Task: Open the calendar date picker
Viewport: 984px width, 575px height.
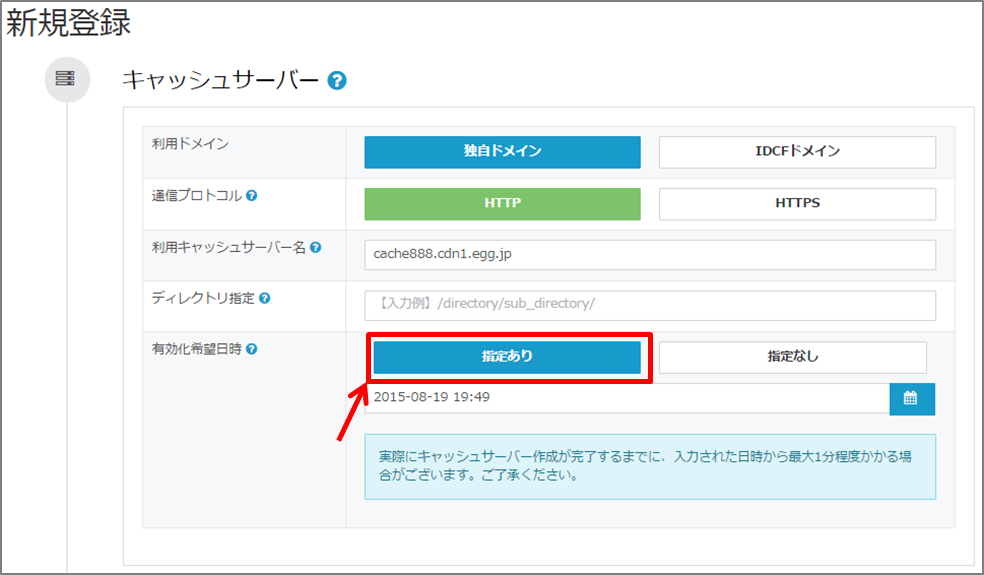Action: click(911, 398)
